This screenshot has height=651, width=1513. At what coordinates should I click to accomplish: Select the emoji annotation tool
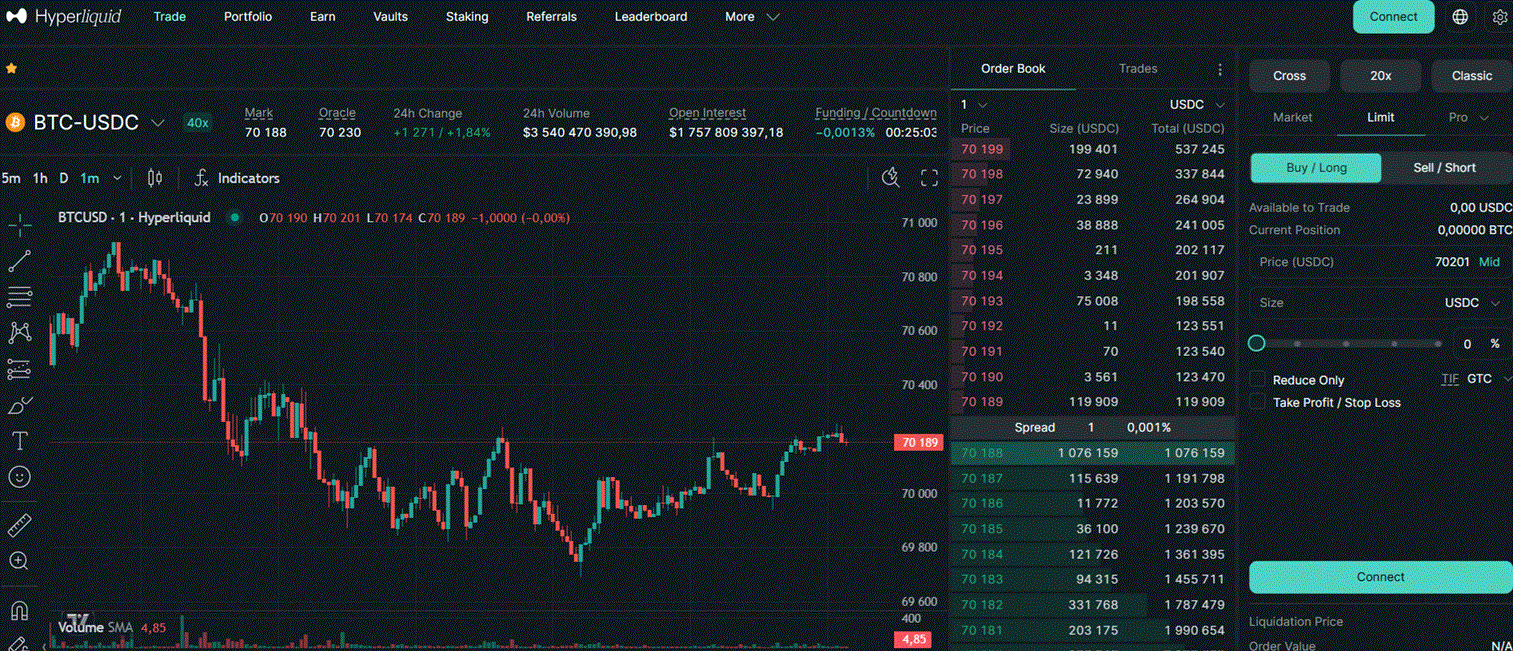click(x=19, y=477)
